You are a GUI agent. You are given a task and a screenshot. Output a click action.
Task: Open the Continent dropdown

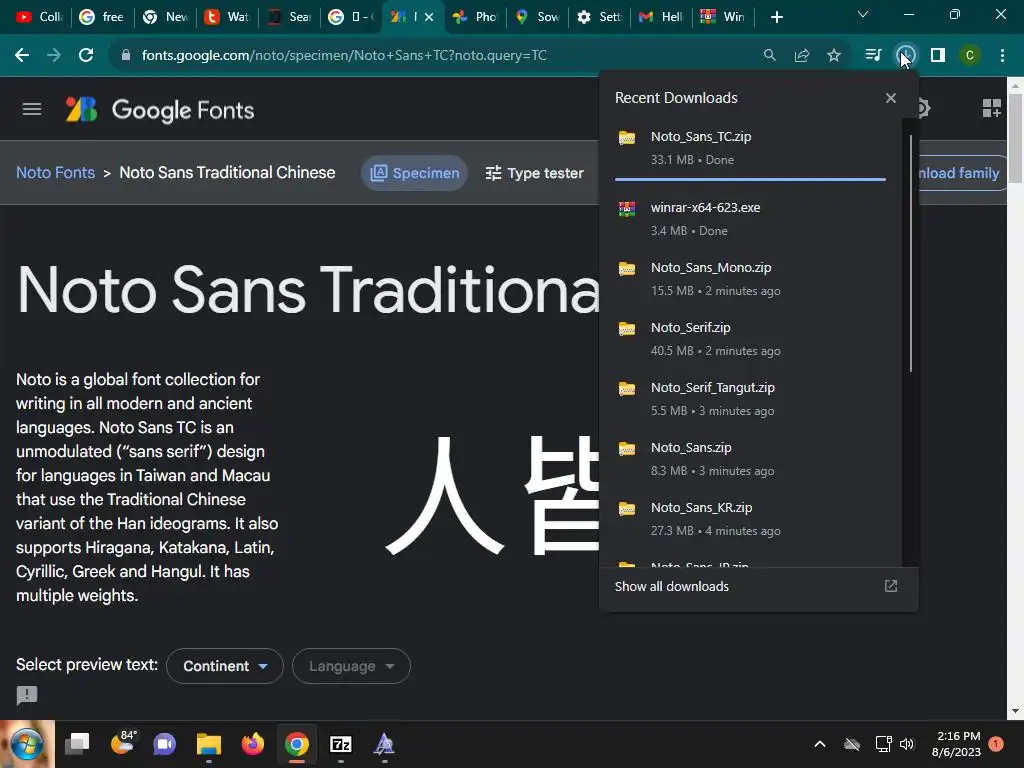(x=225, y=666)
